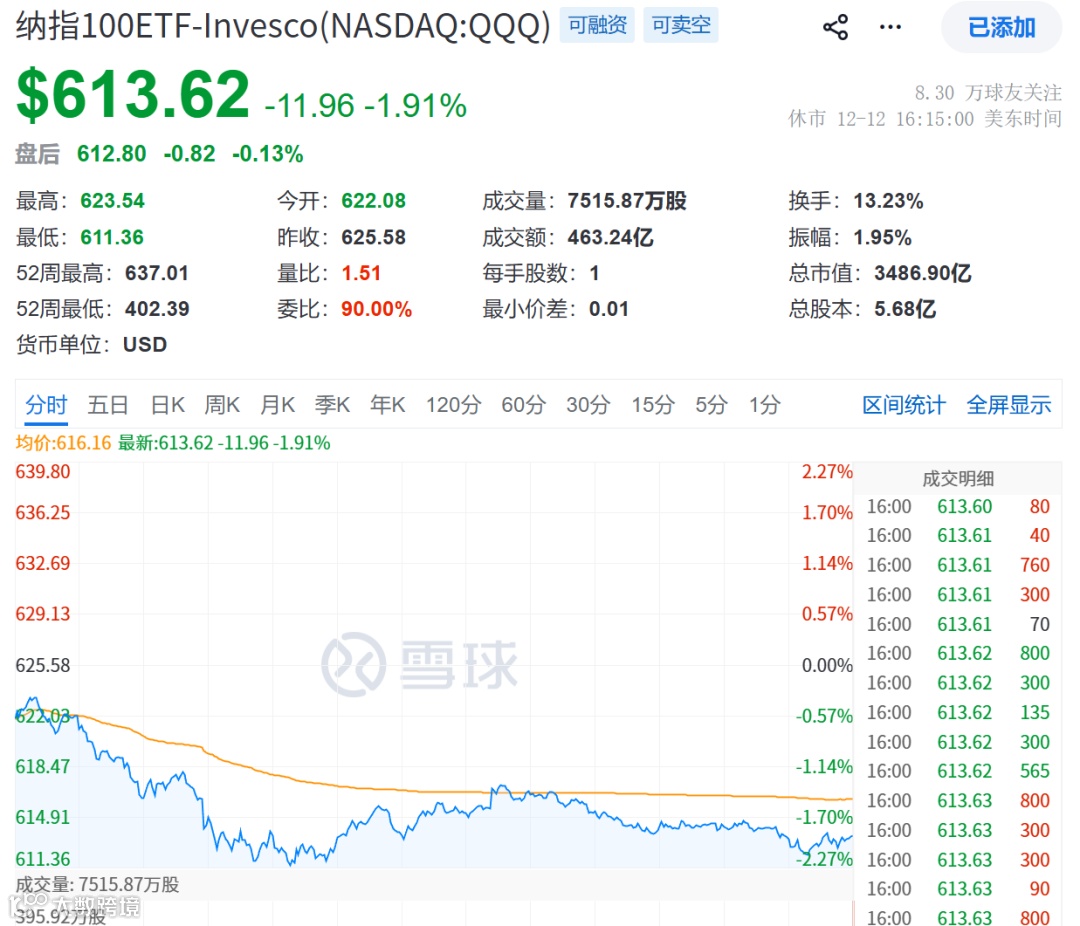Screen dimensions: 1080x926
Task: Switch to the 60分 chart tab
Action: (523, 405)
